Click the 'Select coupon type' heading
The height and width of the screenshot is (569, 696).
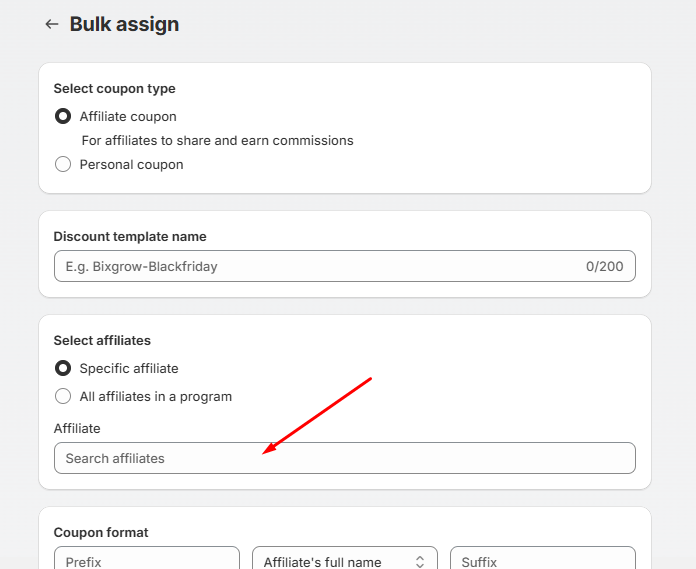click(114, 89)
